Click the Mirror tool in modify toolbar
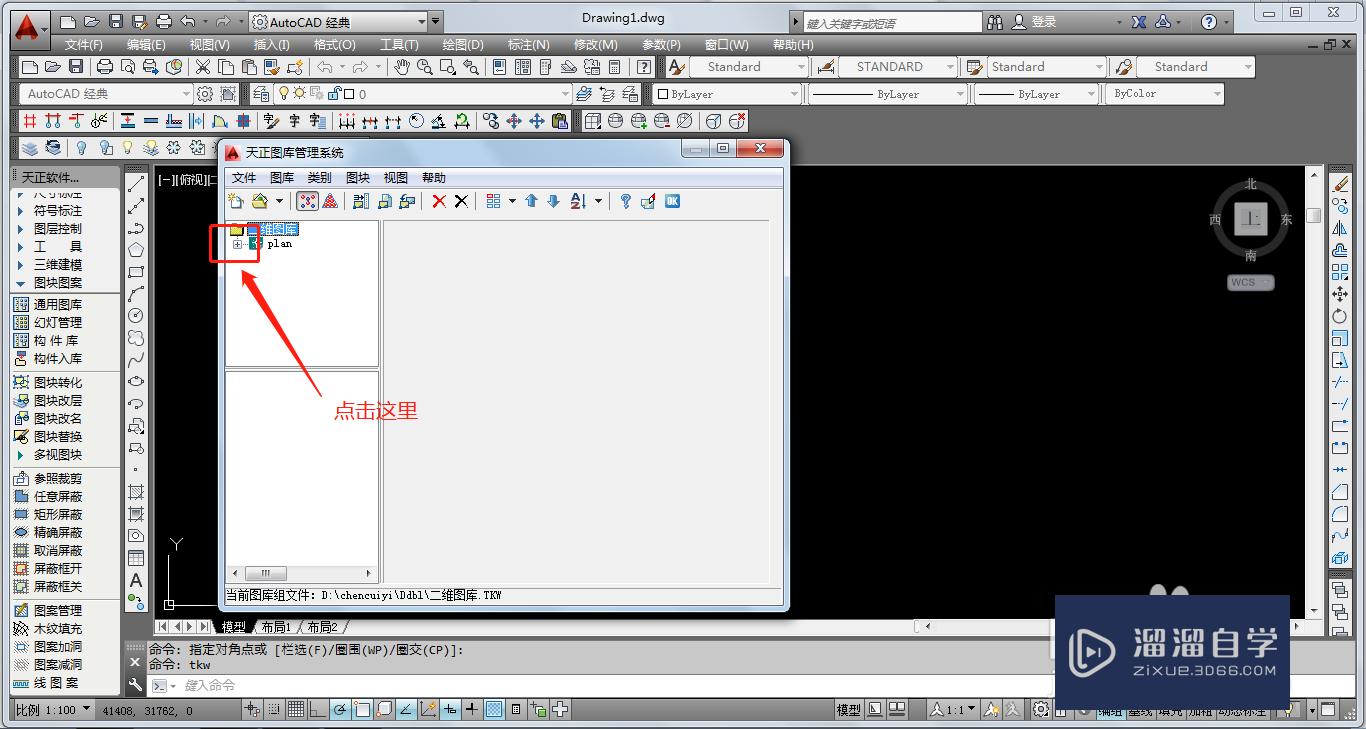 pos(1340,228)
